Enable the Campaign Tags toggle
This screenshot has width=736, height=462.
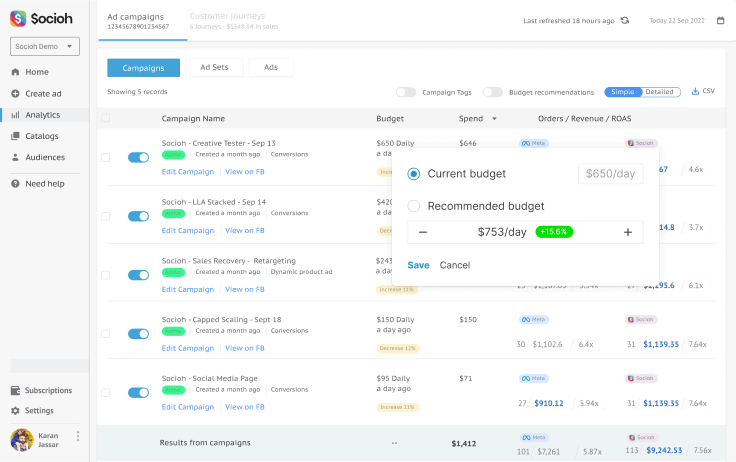406,92
